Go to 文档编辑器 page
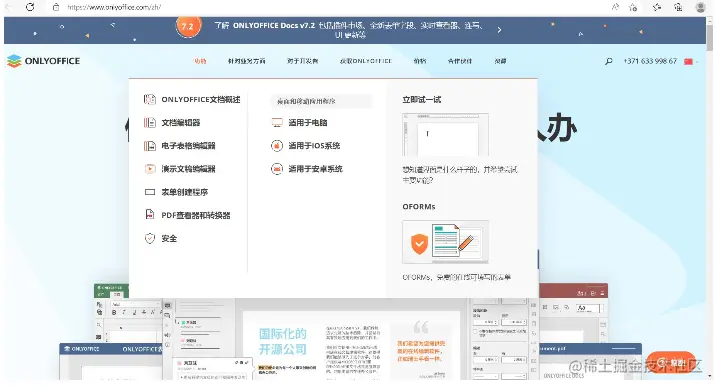716x388 pixels. coord(181,122)
